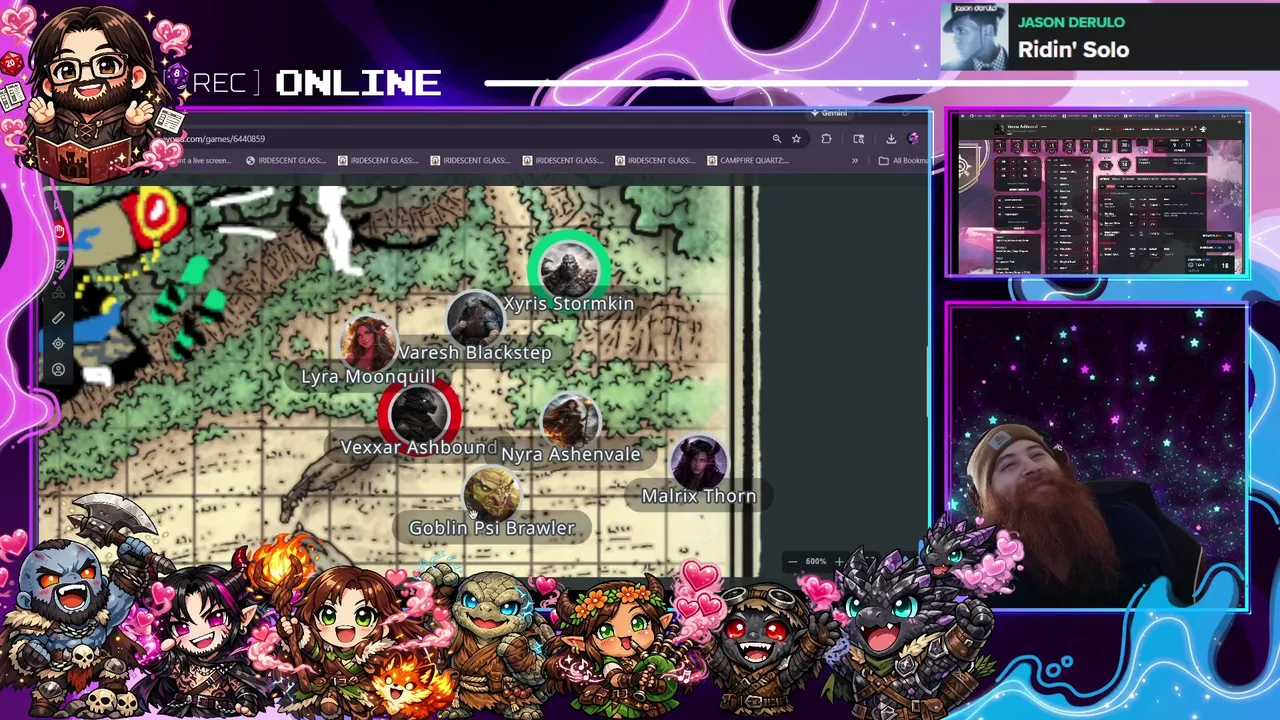1280x720 pixels.
Task: Click the Varesh Blackstep name label
Action: pyautogui.click(x=475, y=352)
